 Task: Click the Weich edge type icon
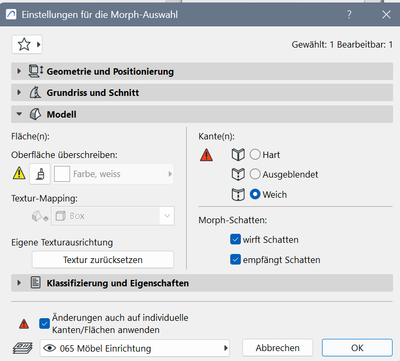click(238, 194)
